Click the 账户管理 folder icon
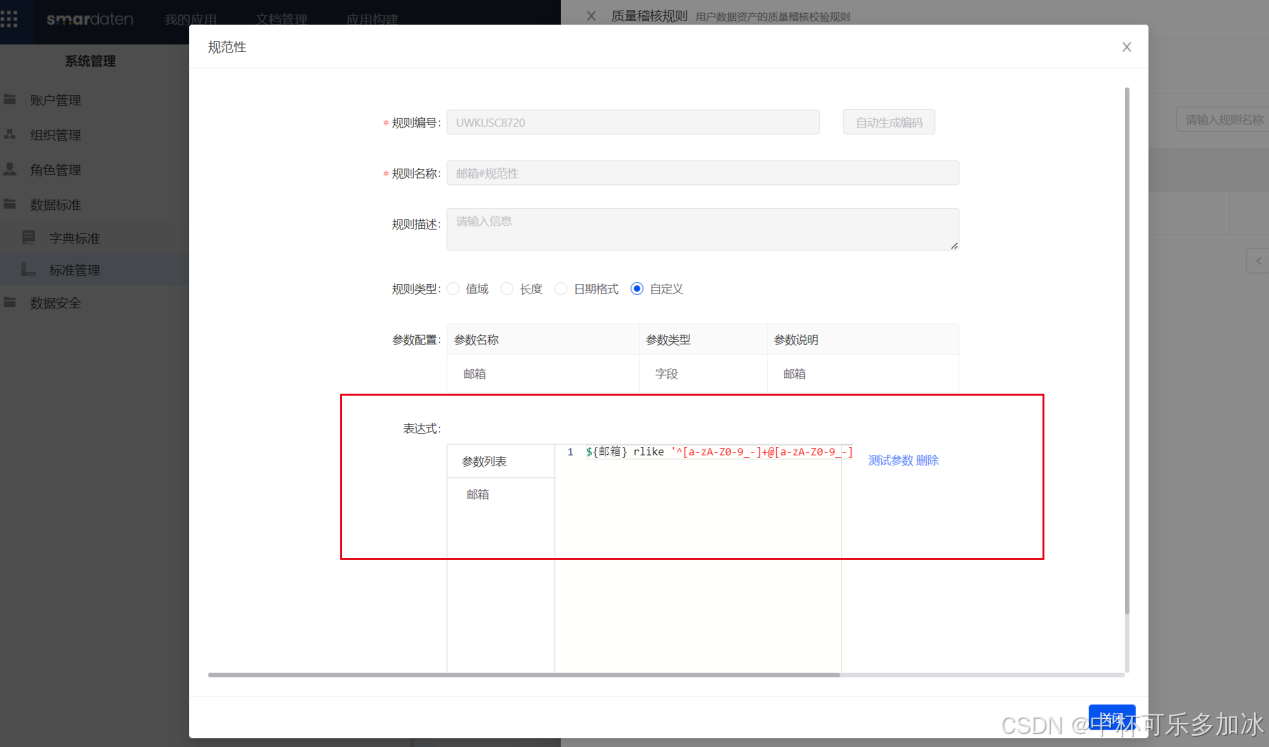Viewport: 1269px width, 747px height. tap(10, 100)
